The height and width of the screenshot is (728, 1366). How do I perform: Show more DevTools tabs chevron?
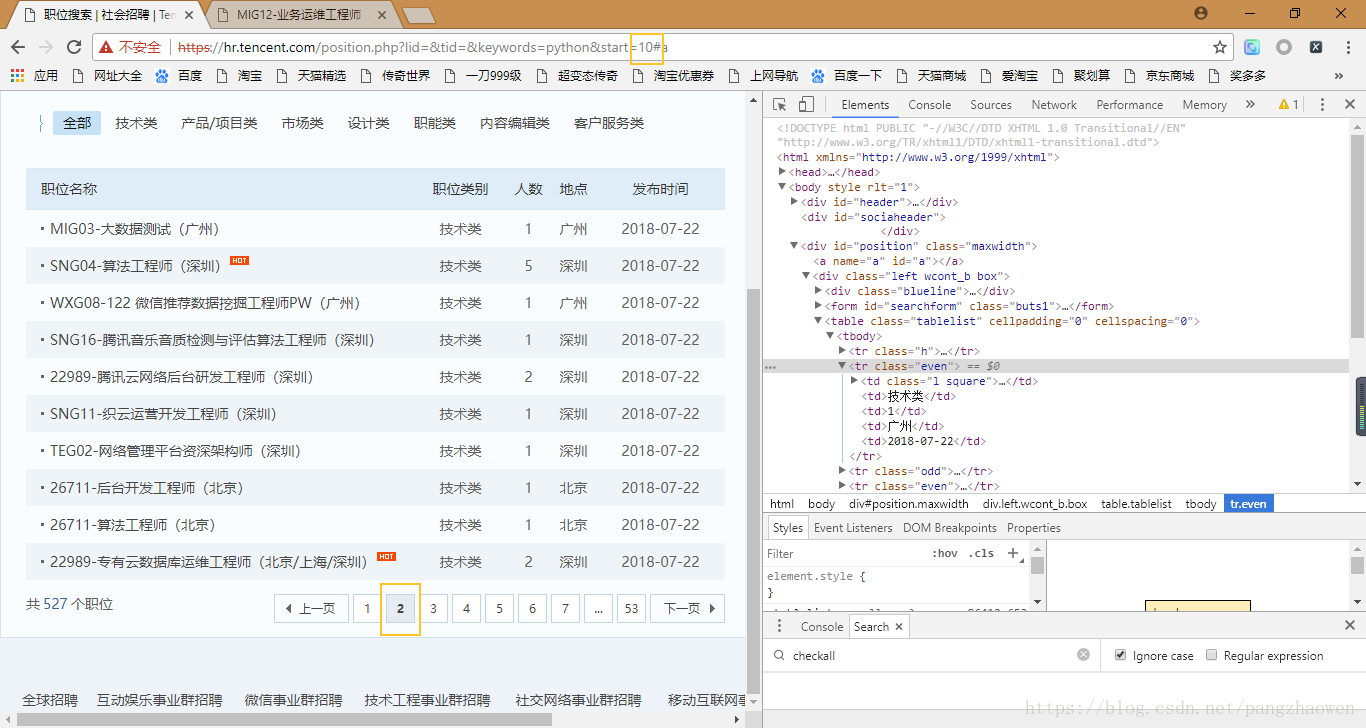click(x=1250, y=104)
